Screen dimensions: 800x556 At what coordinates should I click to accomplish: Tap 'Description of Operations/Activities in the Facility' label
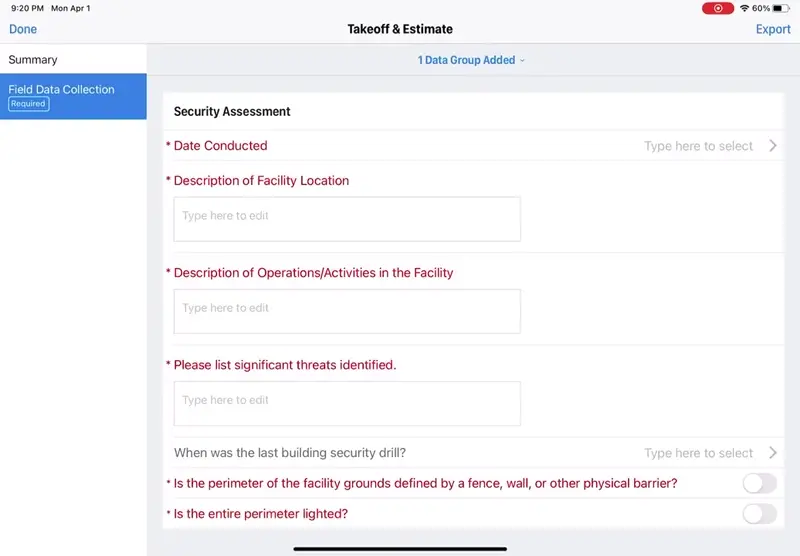(313, 273)
